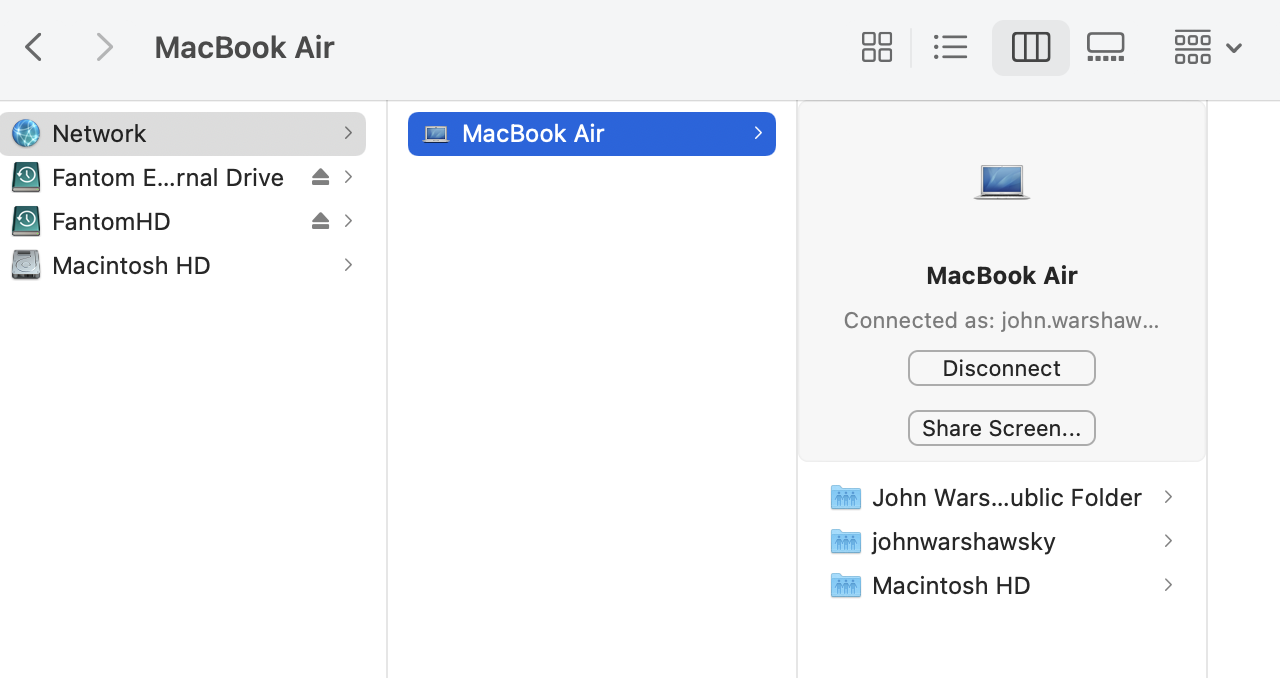1280x678 pixels.
Task: Click bold MacBook Air name in preview
Action: (1002, 275)
